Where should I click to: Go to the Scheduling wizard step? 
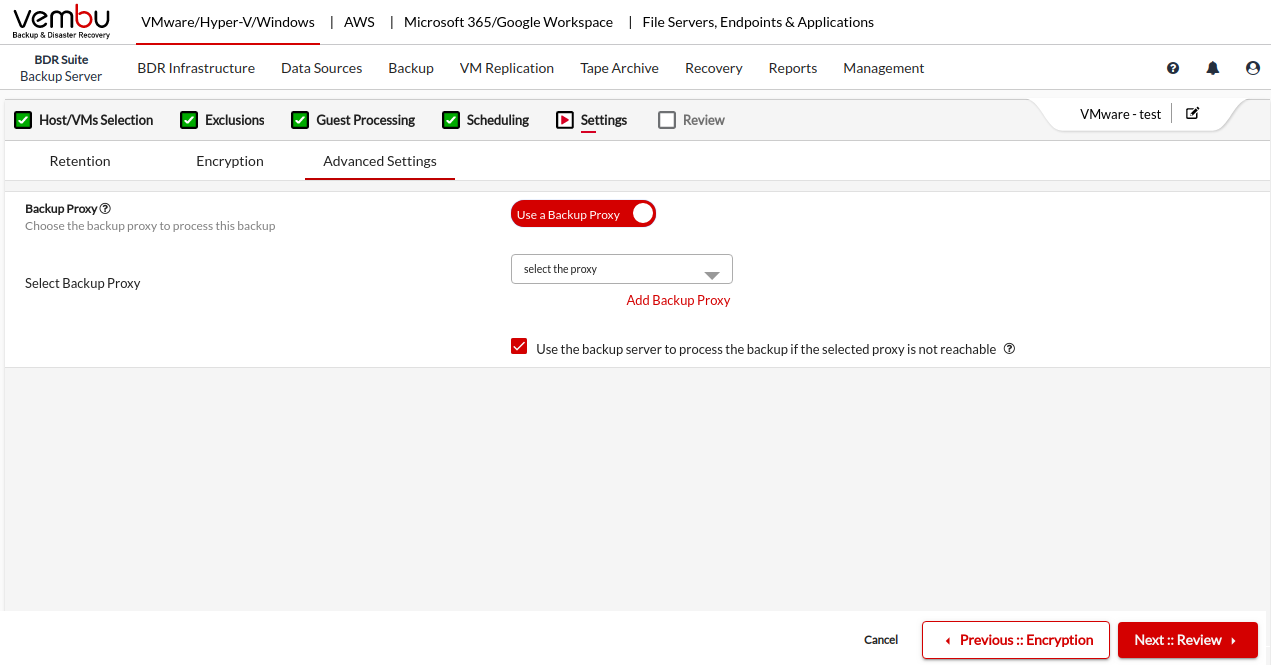click(x=497, y=120)
